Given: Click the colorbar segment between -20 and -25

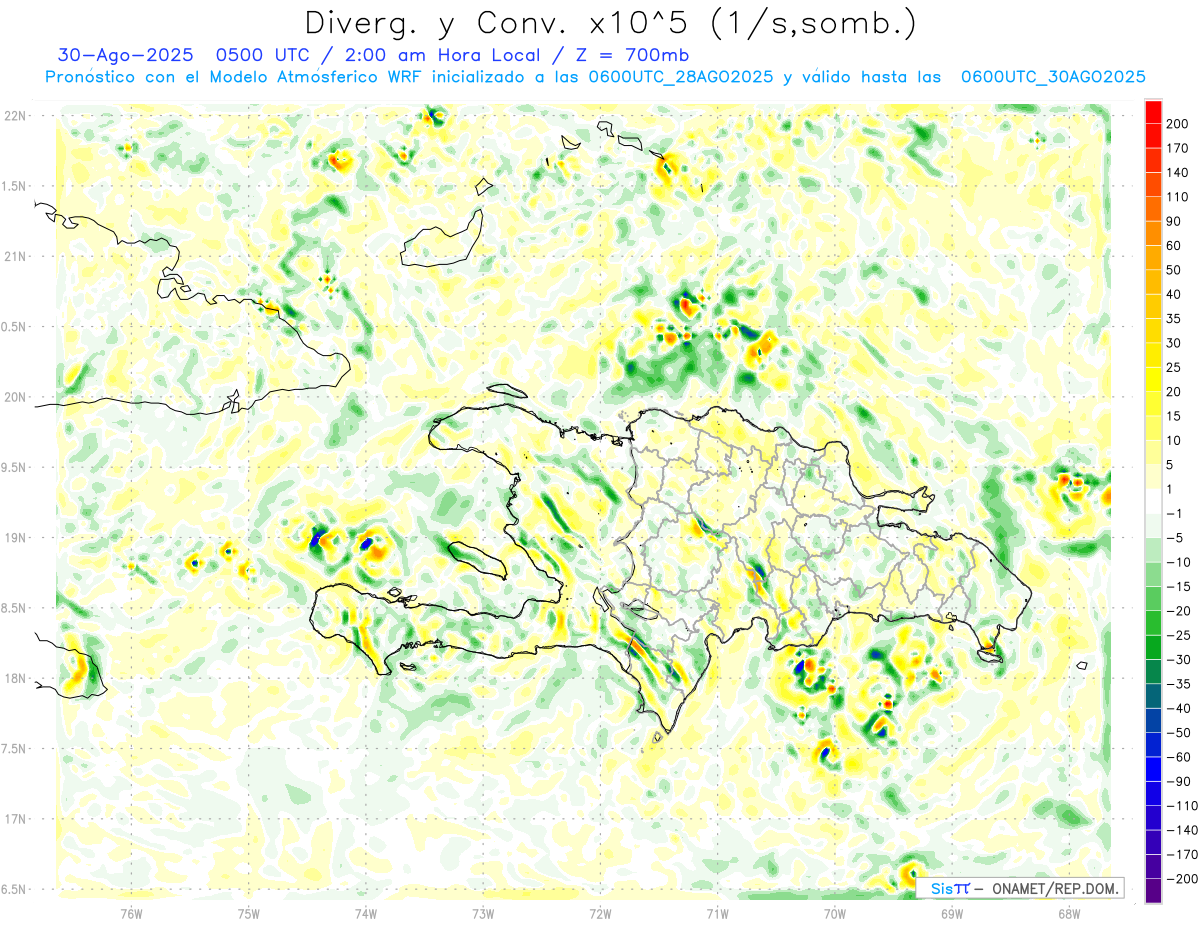Looking at the screenshot, I should (x=1153, y=623).
